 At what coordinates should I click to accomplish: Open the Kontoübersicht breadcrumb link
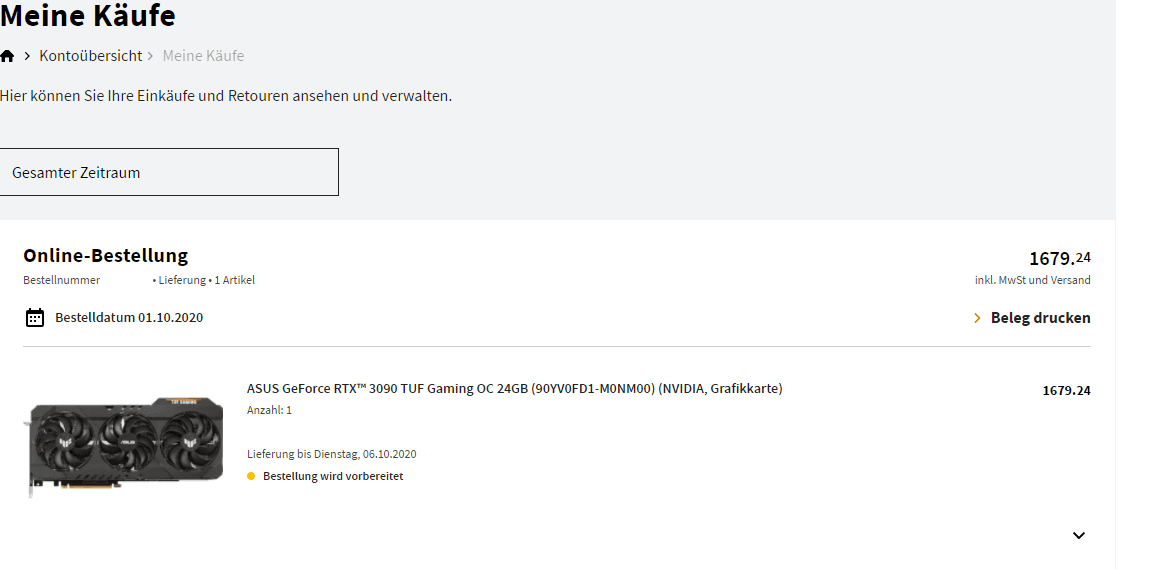[x=91, y=56]
